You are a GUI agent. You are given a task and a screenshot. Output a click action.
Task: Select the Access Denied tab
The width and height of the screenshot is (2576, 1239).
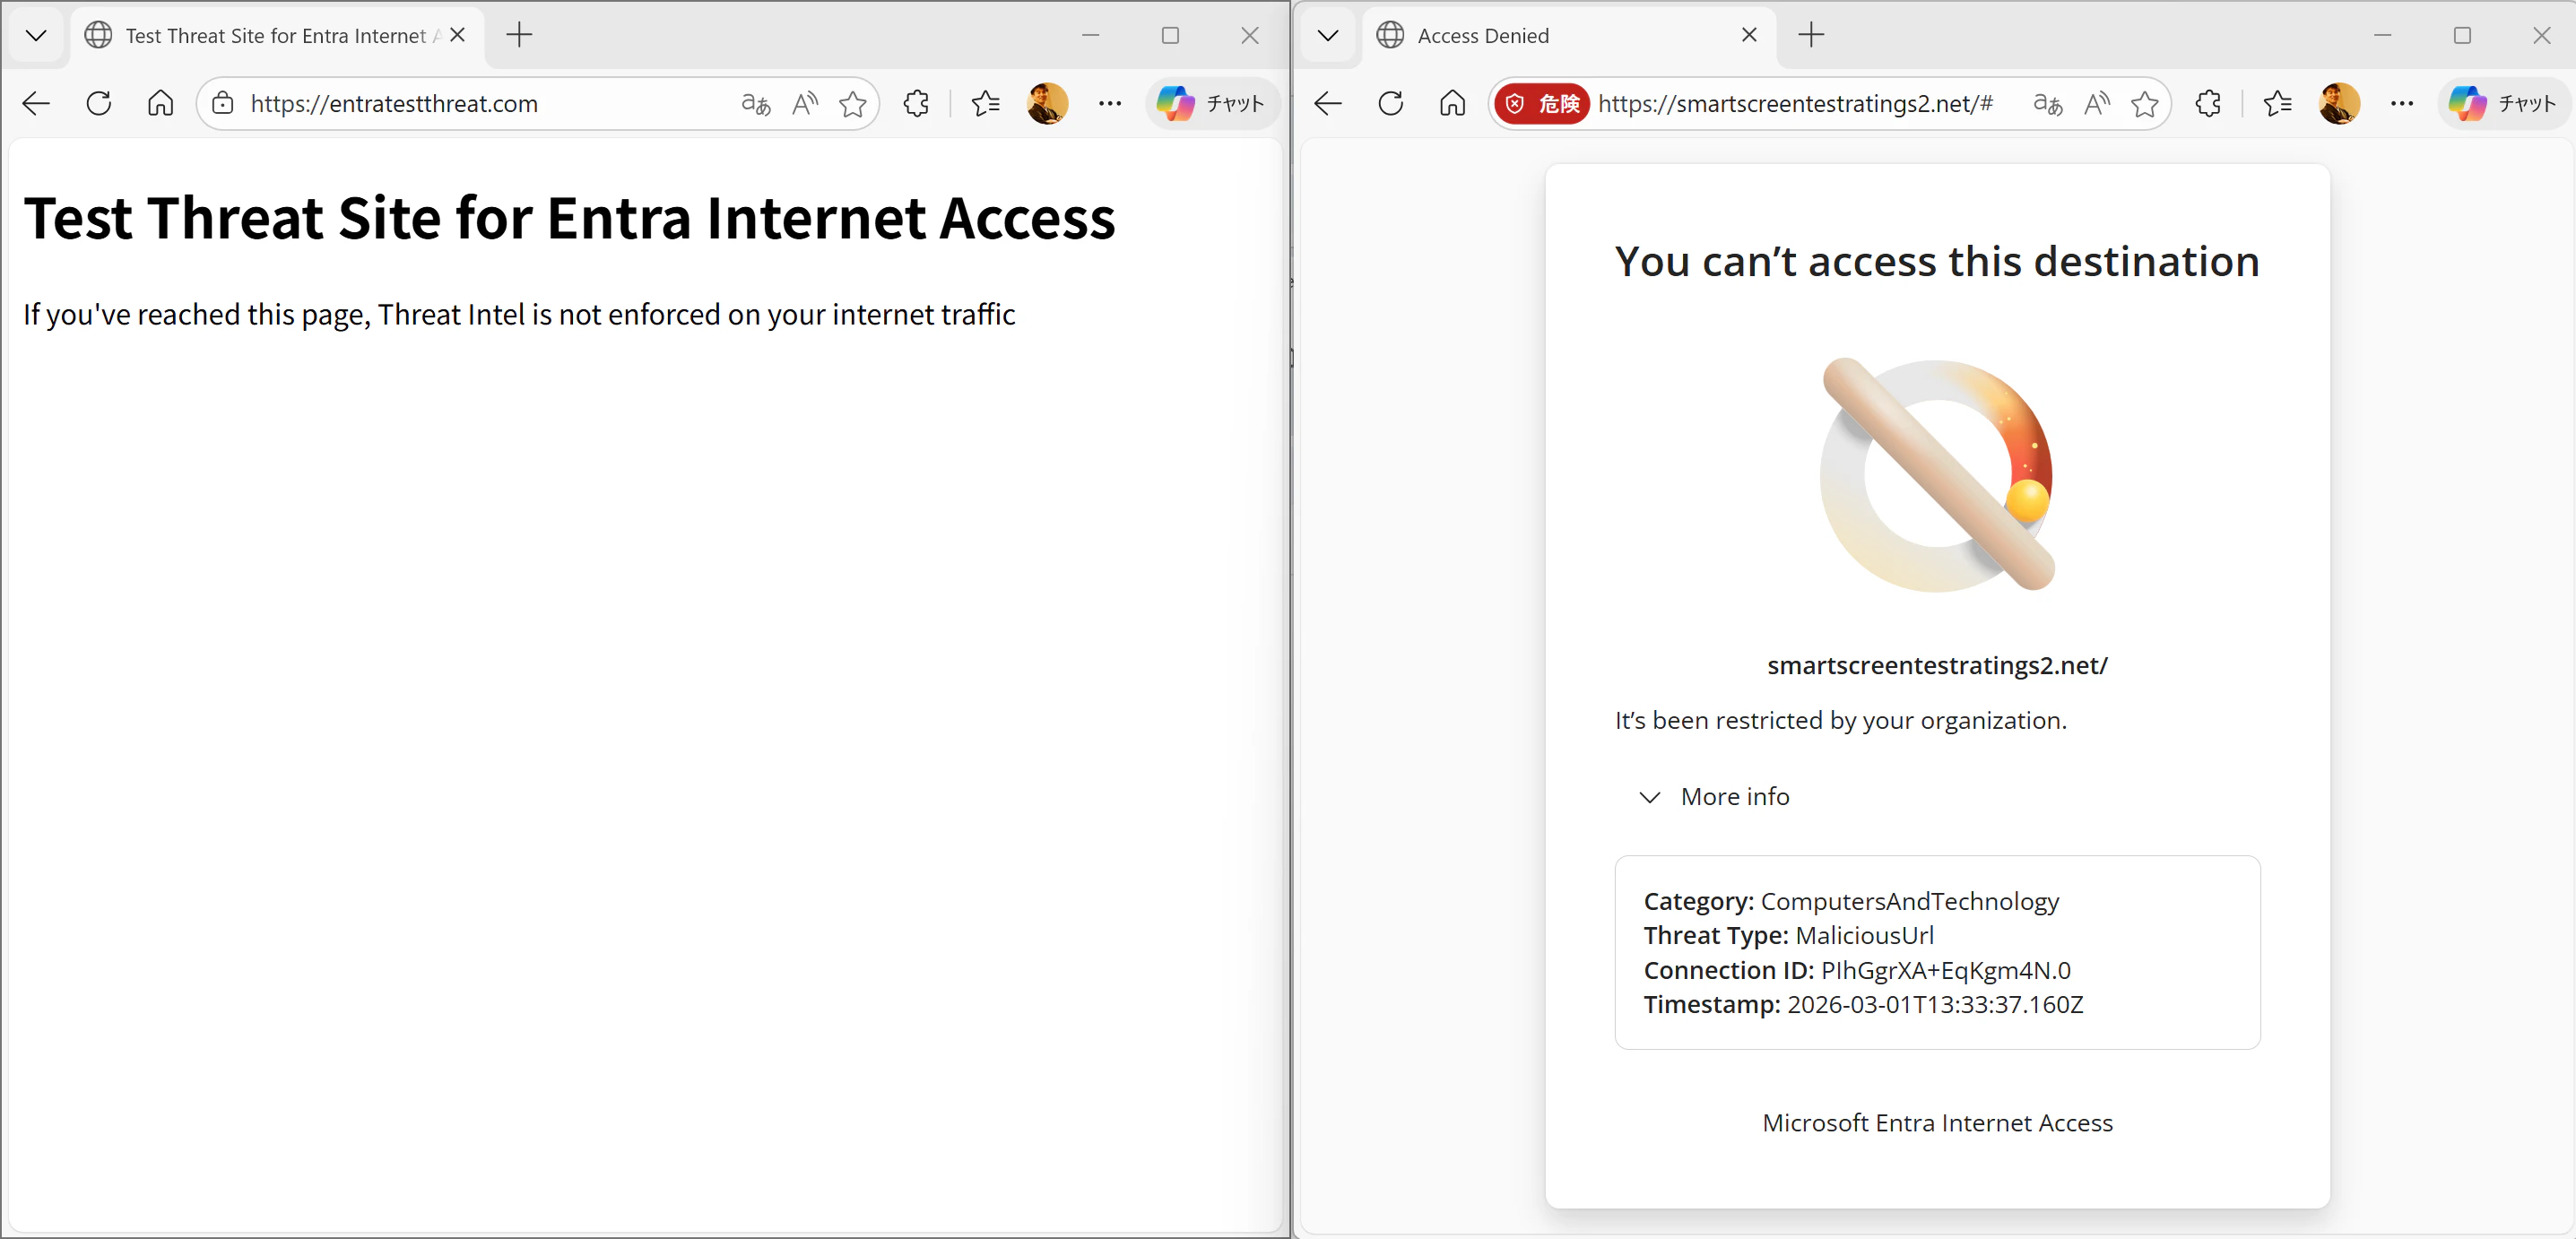point(1569,35)
